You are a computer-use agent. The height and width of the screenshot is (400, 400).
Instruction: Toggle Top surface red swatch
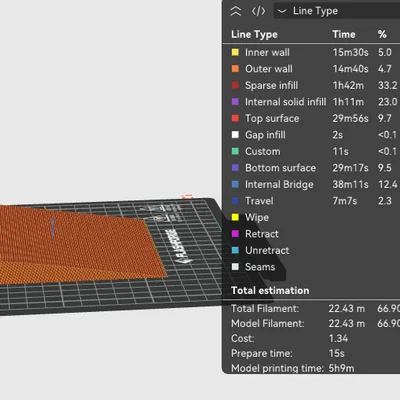[x=235, y=118]
